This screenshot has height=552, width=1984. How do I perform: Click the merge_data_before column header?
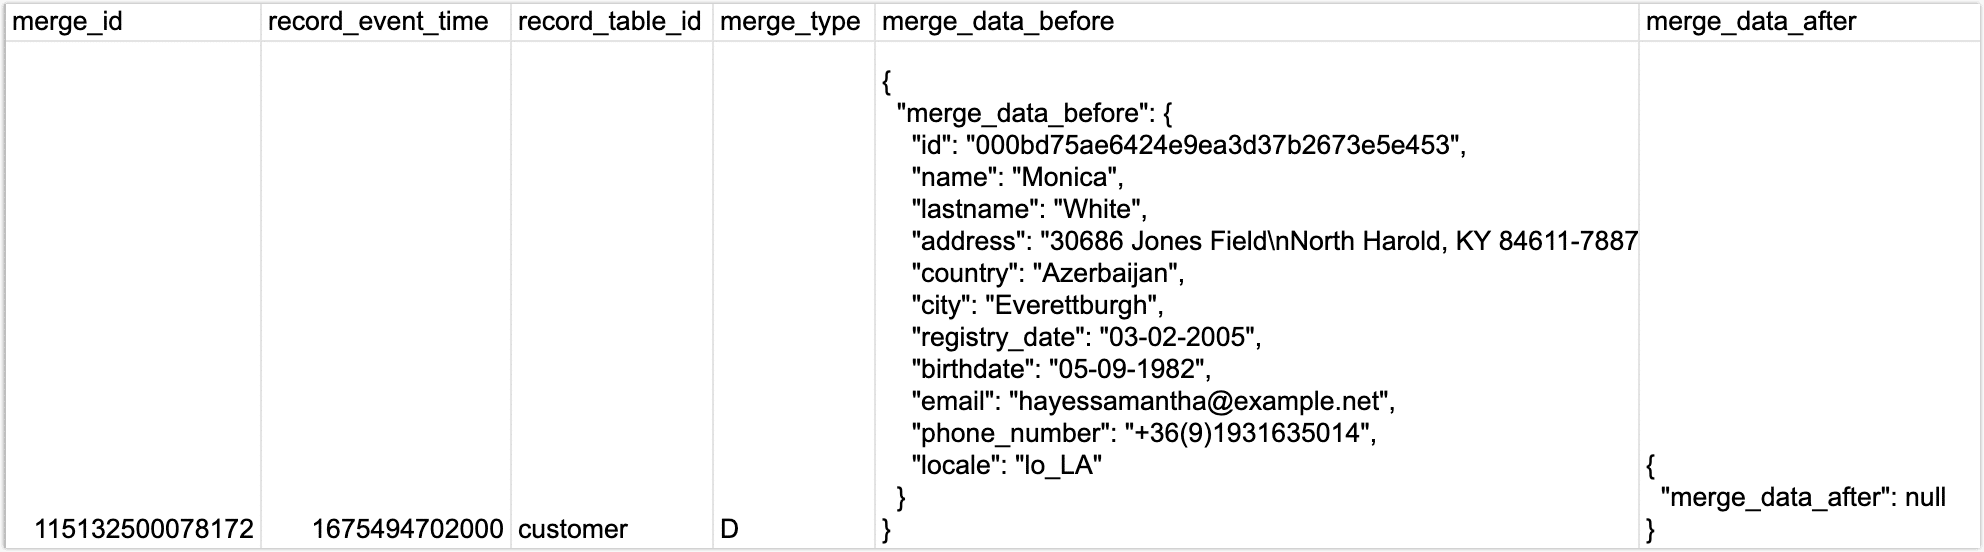[998, 22]
